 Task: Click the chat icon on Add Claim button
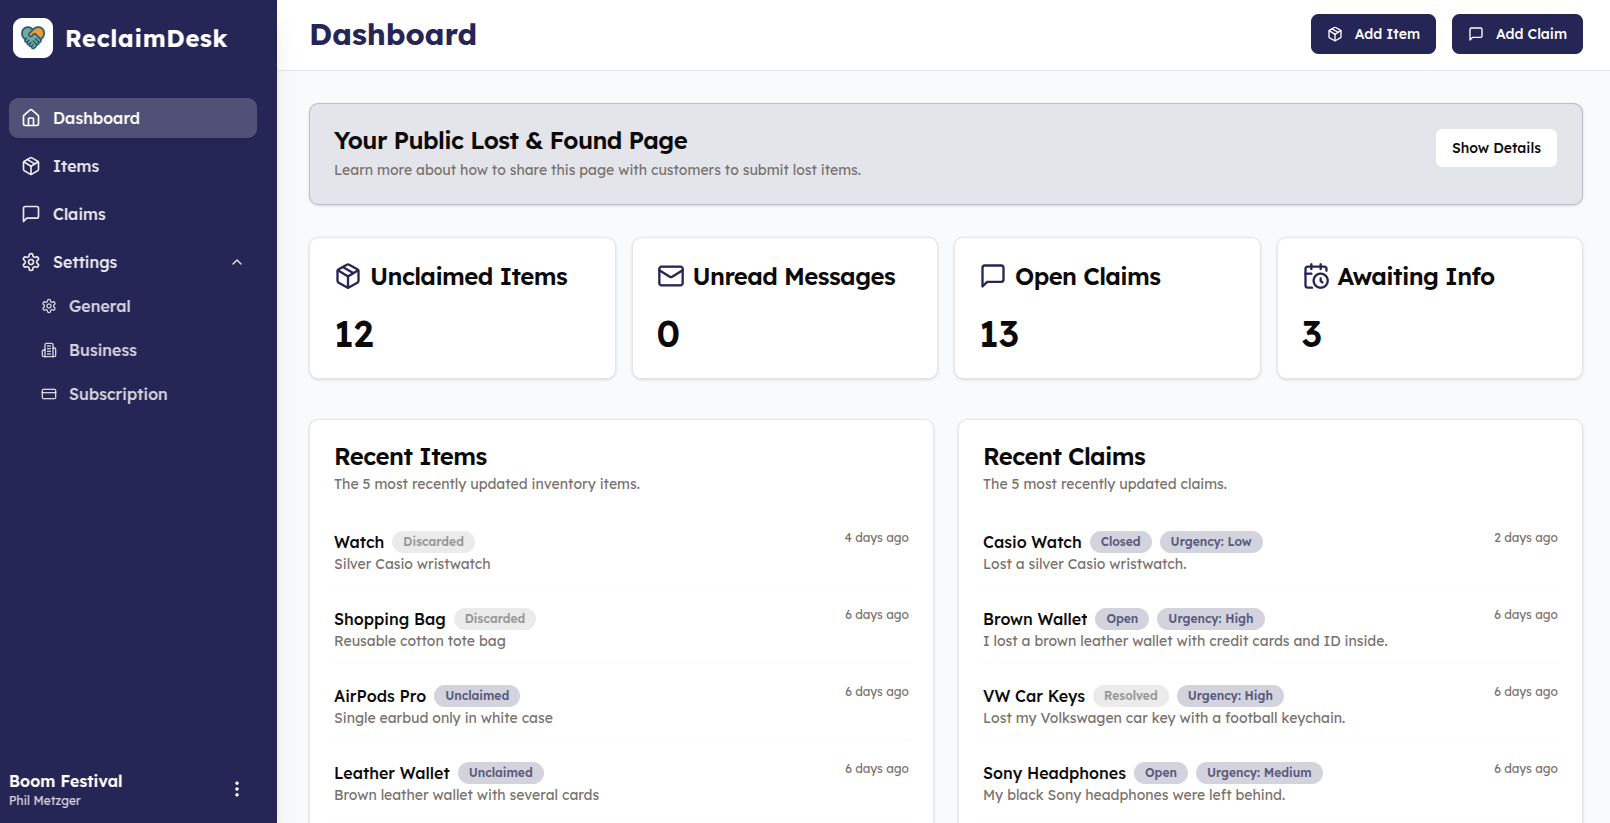pyautogui.click(x=1476, y=34)
